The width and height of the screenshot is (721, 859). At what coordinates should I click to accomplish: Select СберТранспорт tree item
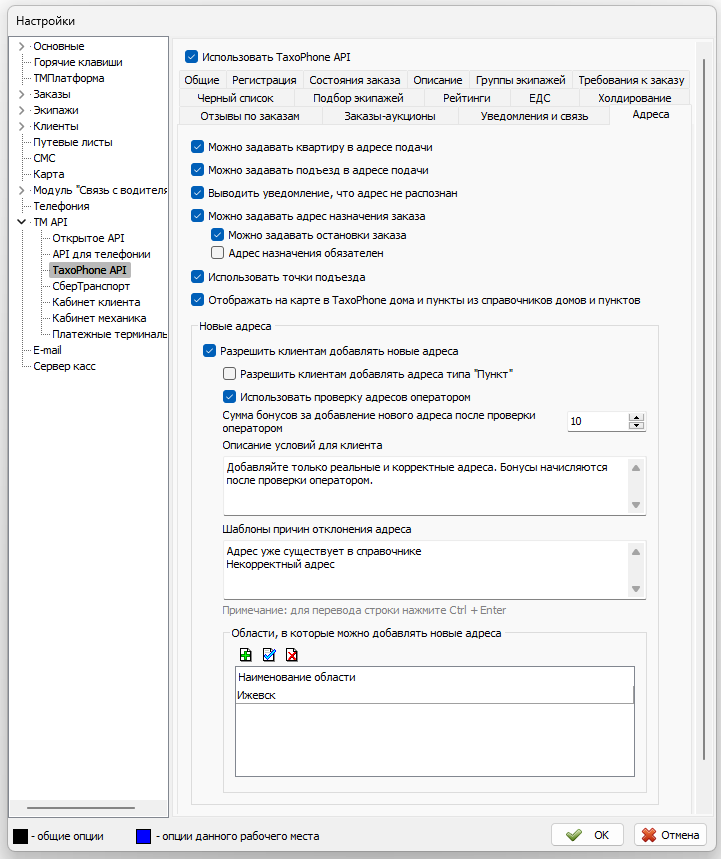pos(91,286)
